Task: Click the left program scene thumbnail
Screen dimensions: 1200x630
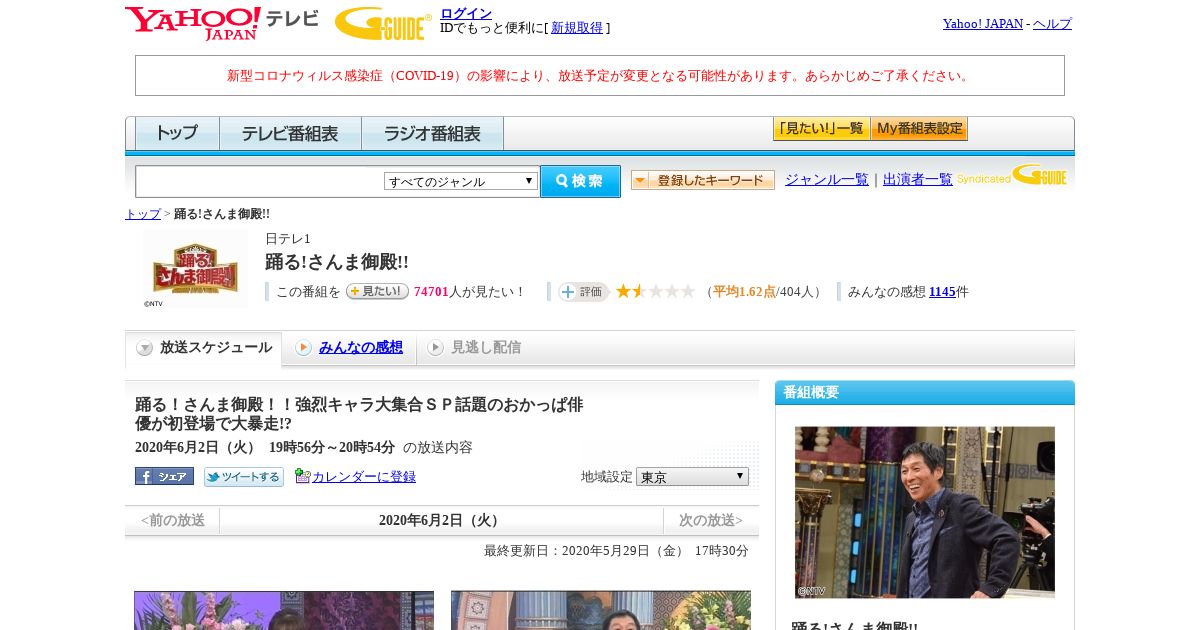Action: point(284,610)
